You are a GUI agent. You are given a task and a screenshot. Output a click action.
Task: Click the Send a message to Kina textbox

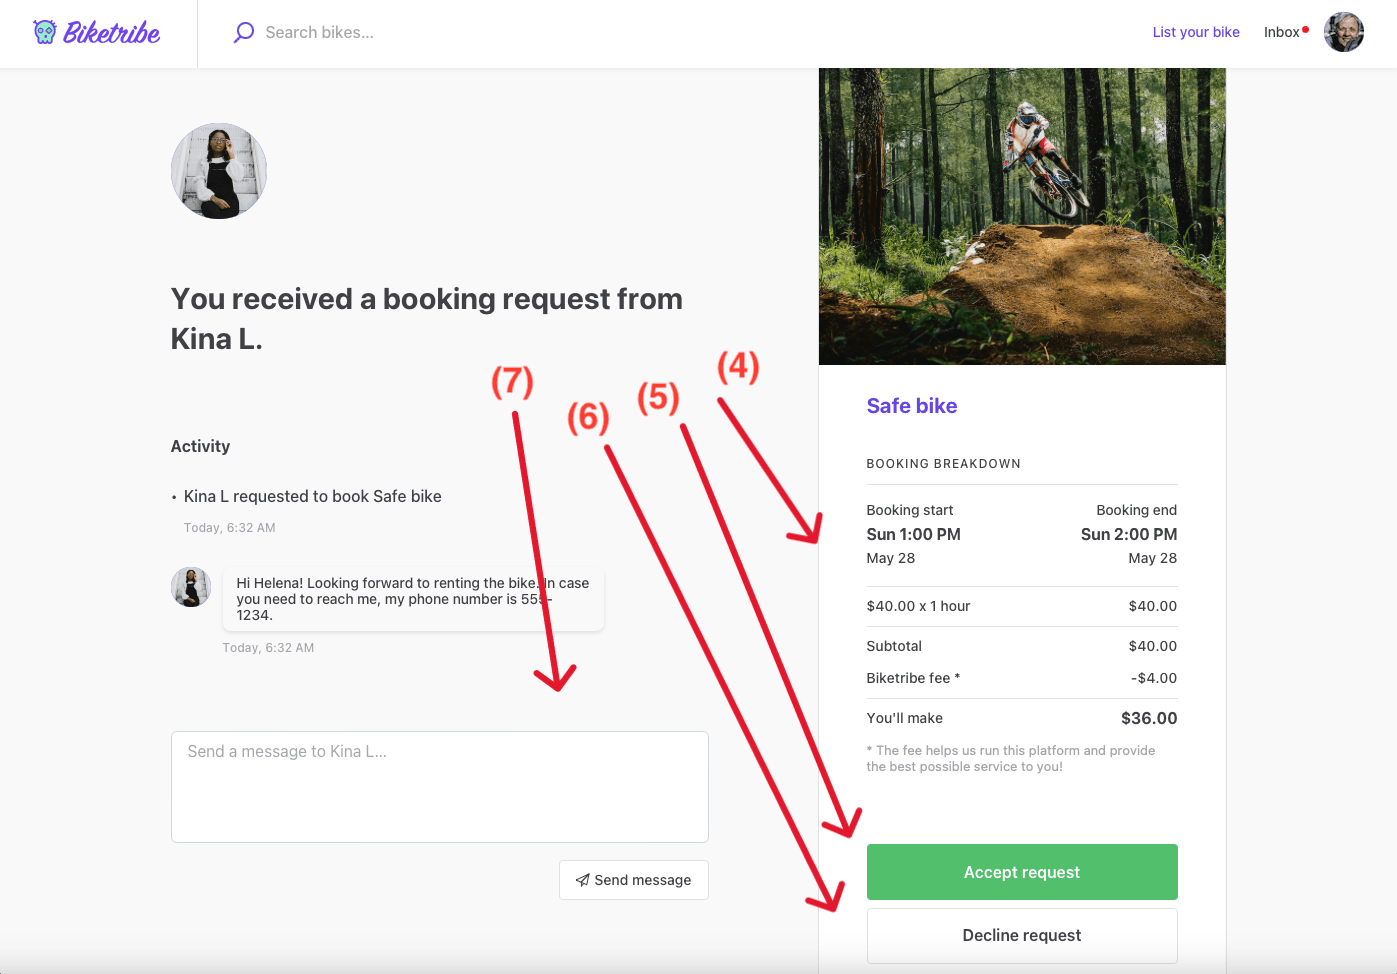439,786
